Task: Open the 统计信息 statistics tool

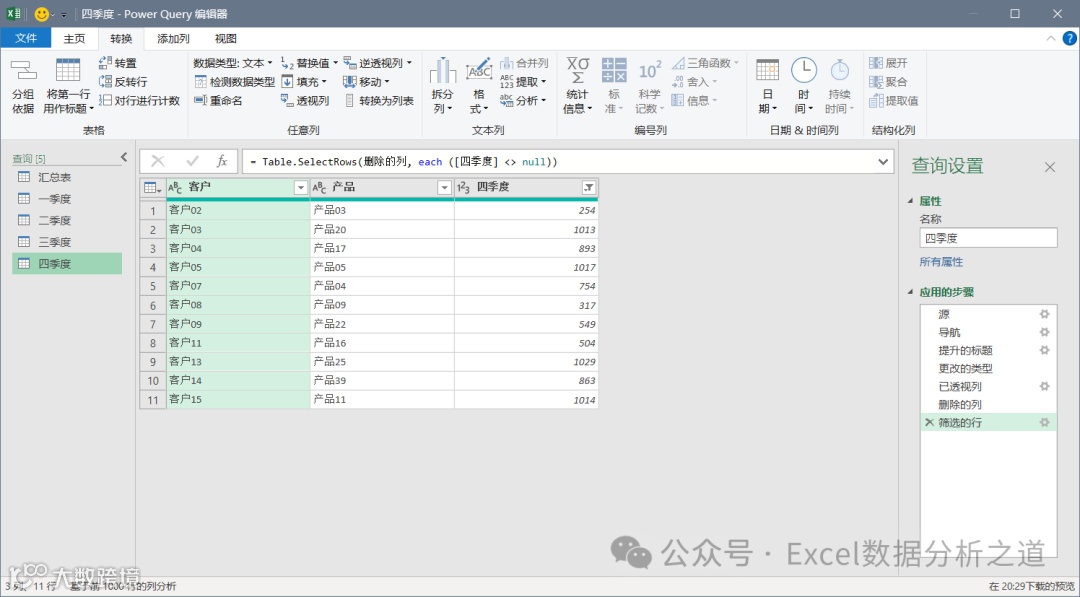Action: (x=577, y=85)
